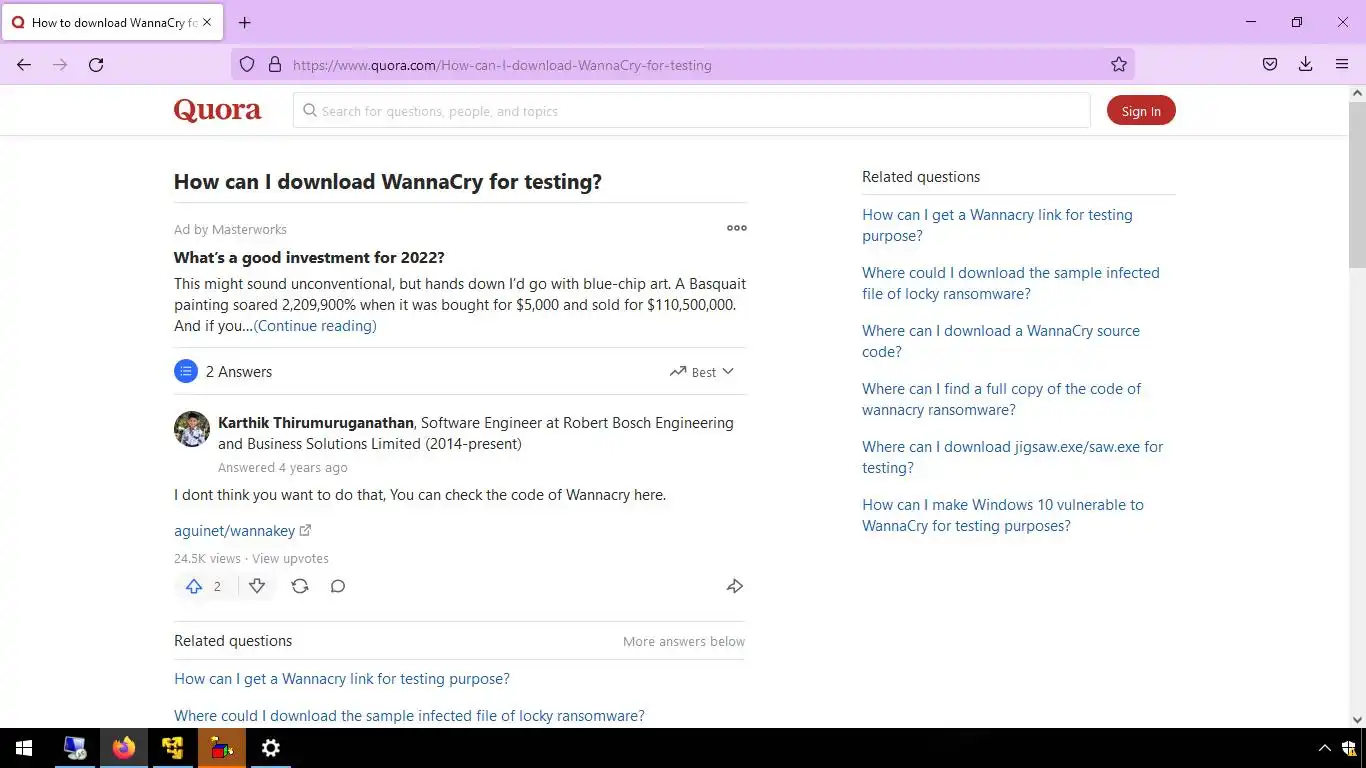Screen dimensions: 1366x768
Task: Click the Sign In button
Action: point(1141,111)
